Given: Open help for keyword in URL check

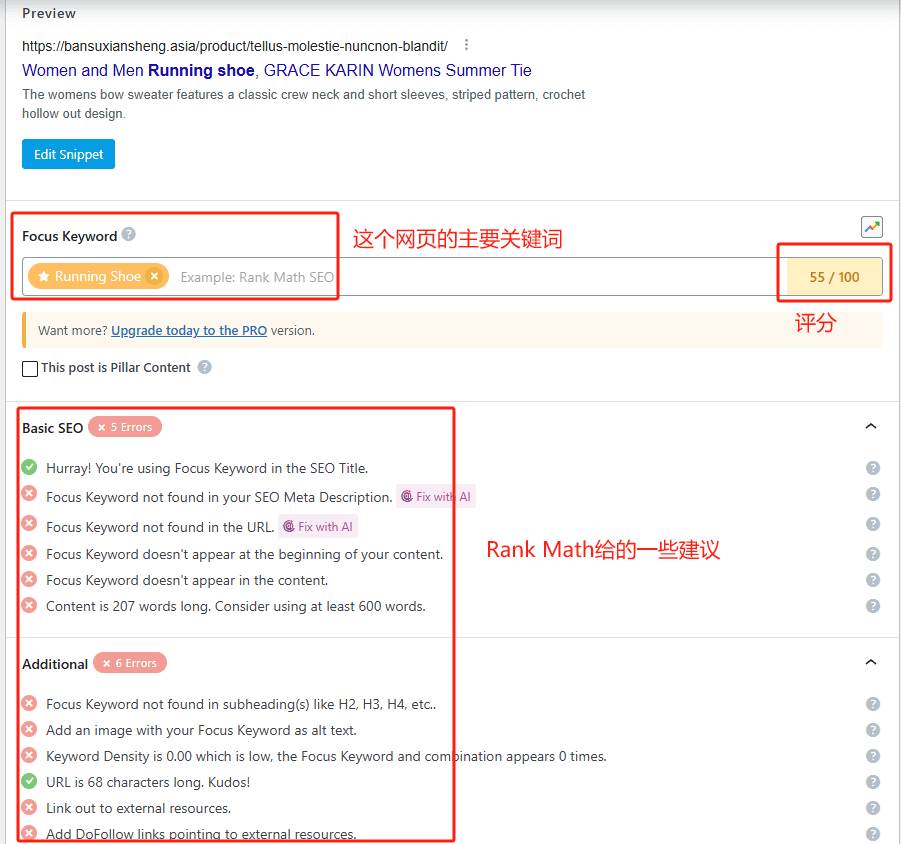Looking at the screenshot, I should click(873, 524).
